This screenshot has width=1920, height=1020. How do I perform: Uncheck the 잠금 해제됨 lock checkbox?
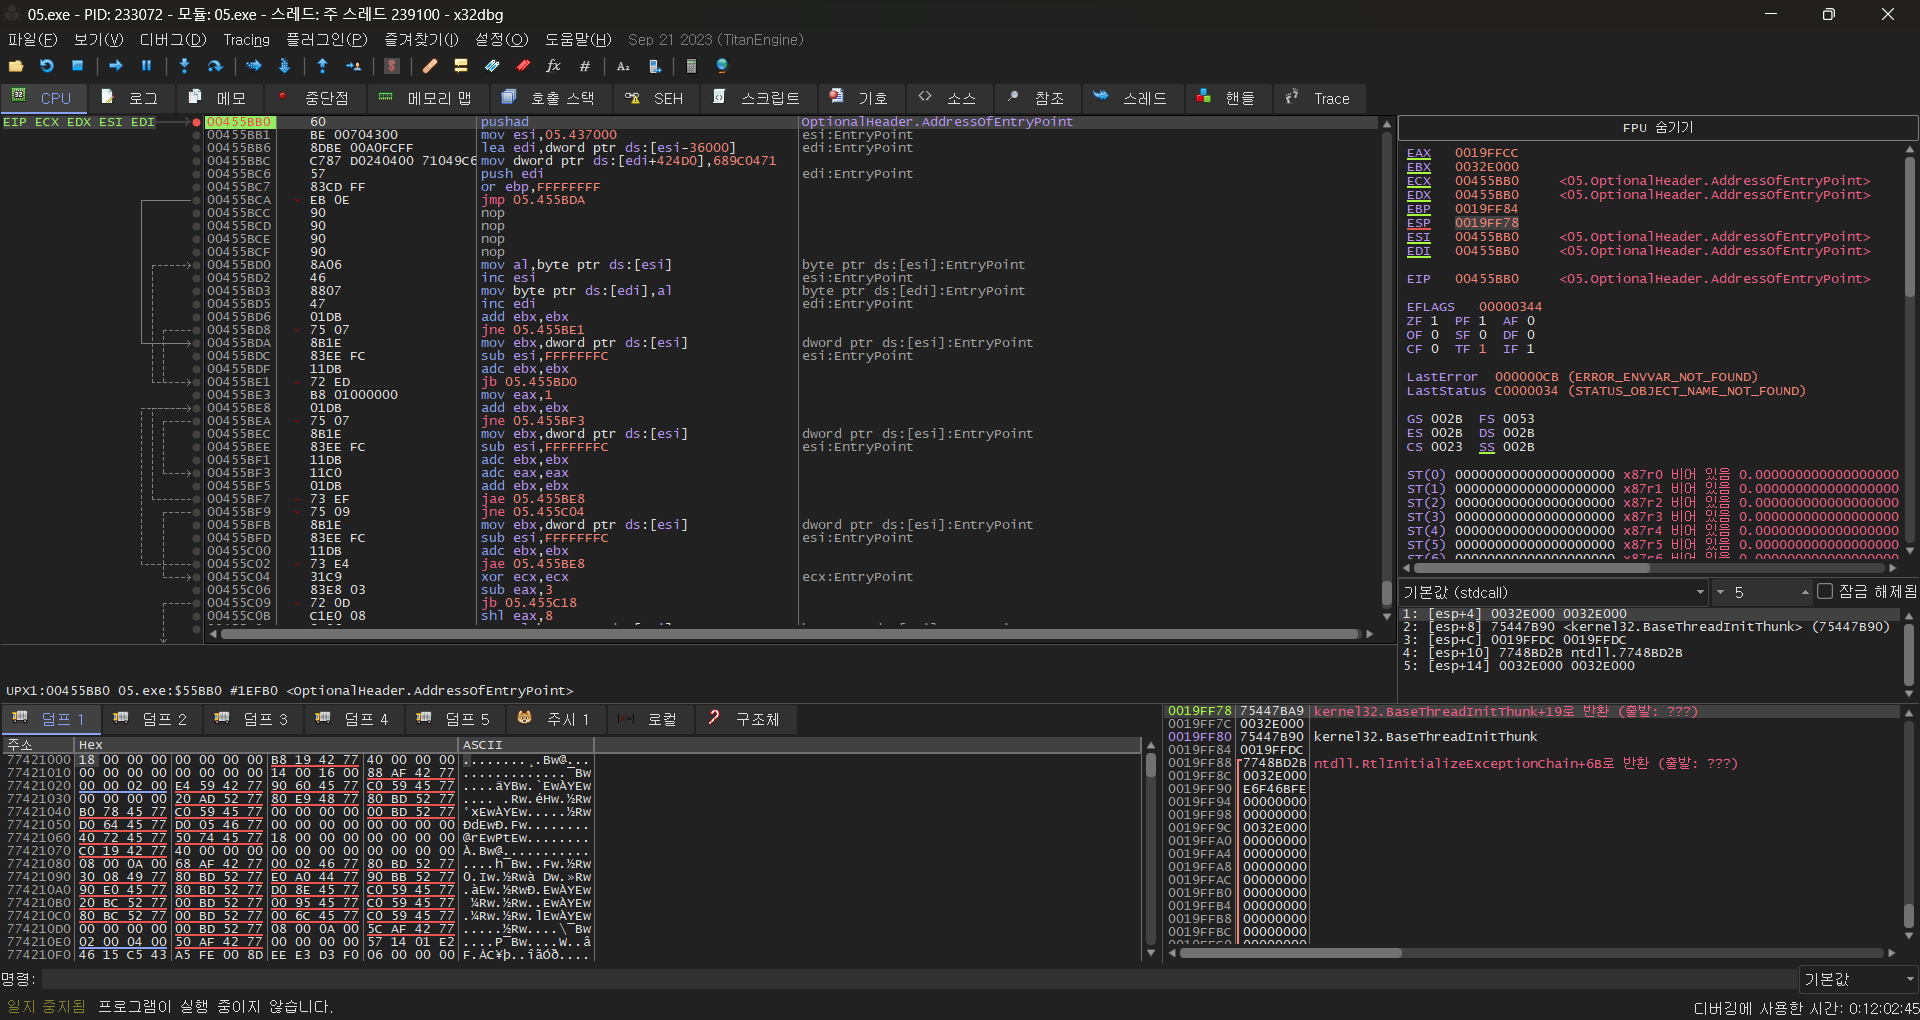[x=1827, y=592]
